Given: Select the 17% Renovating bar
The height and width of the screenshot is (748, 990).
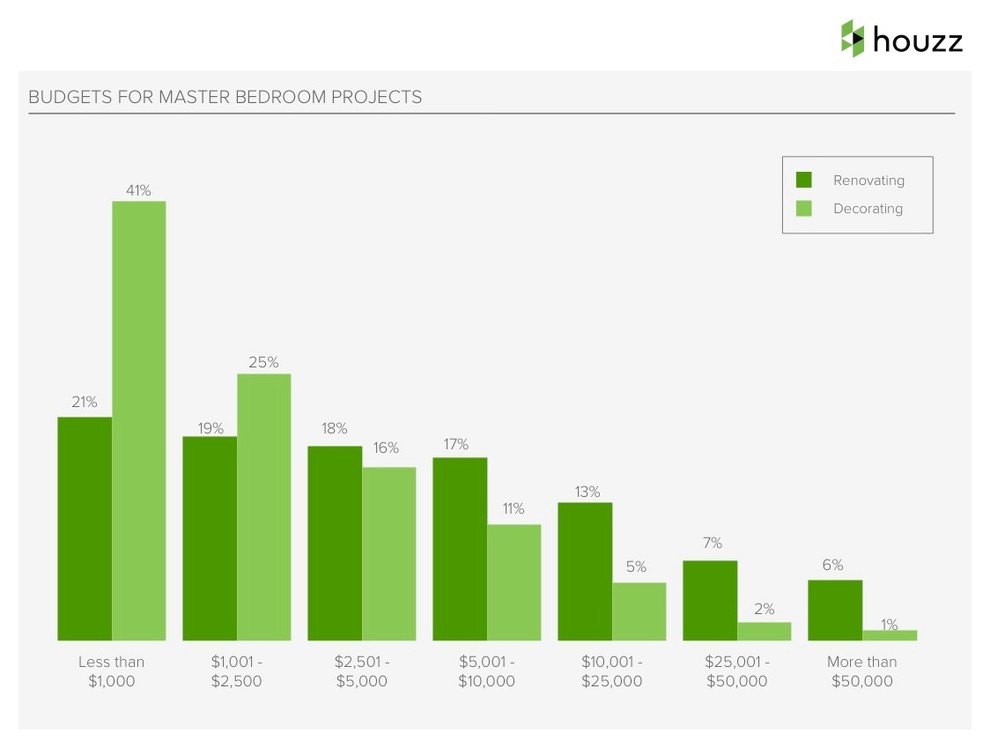Looking at the screenshot, I should tap(460, 548).
